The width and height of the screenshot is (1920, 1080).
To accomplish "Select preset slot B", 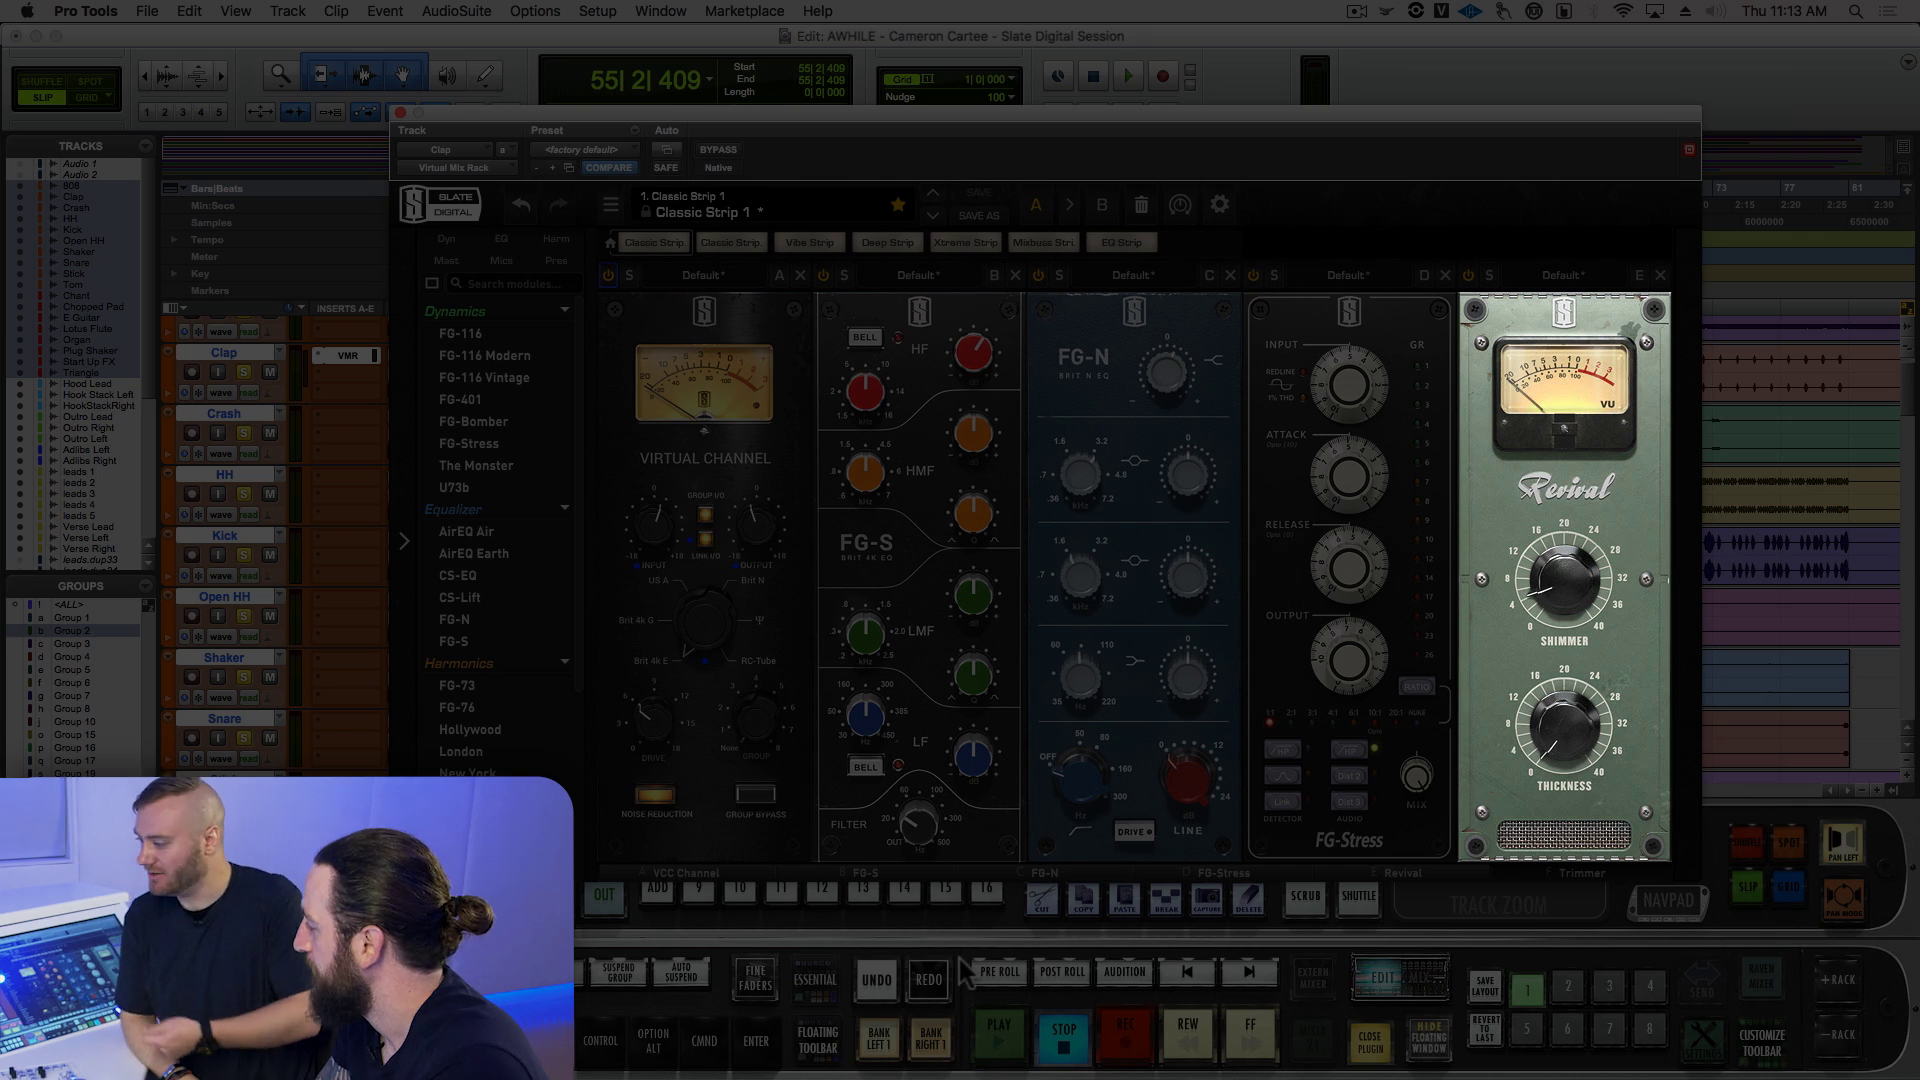I will click(1102, 205).
